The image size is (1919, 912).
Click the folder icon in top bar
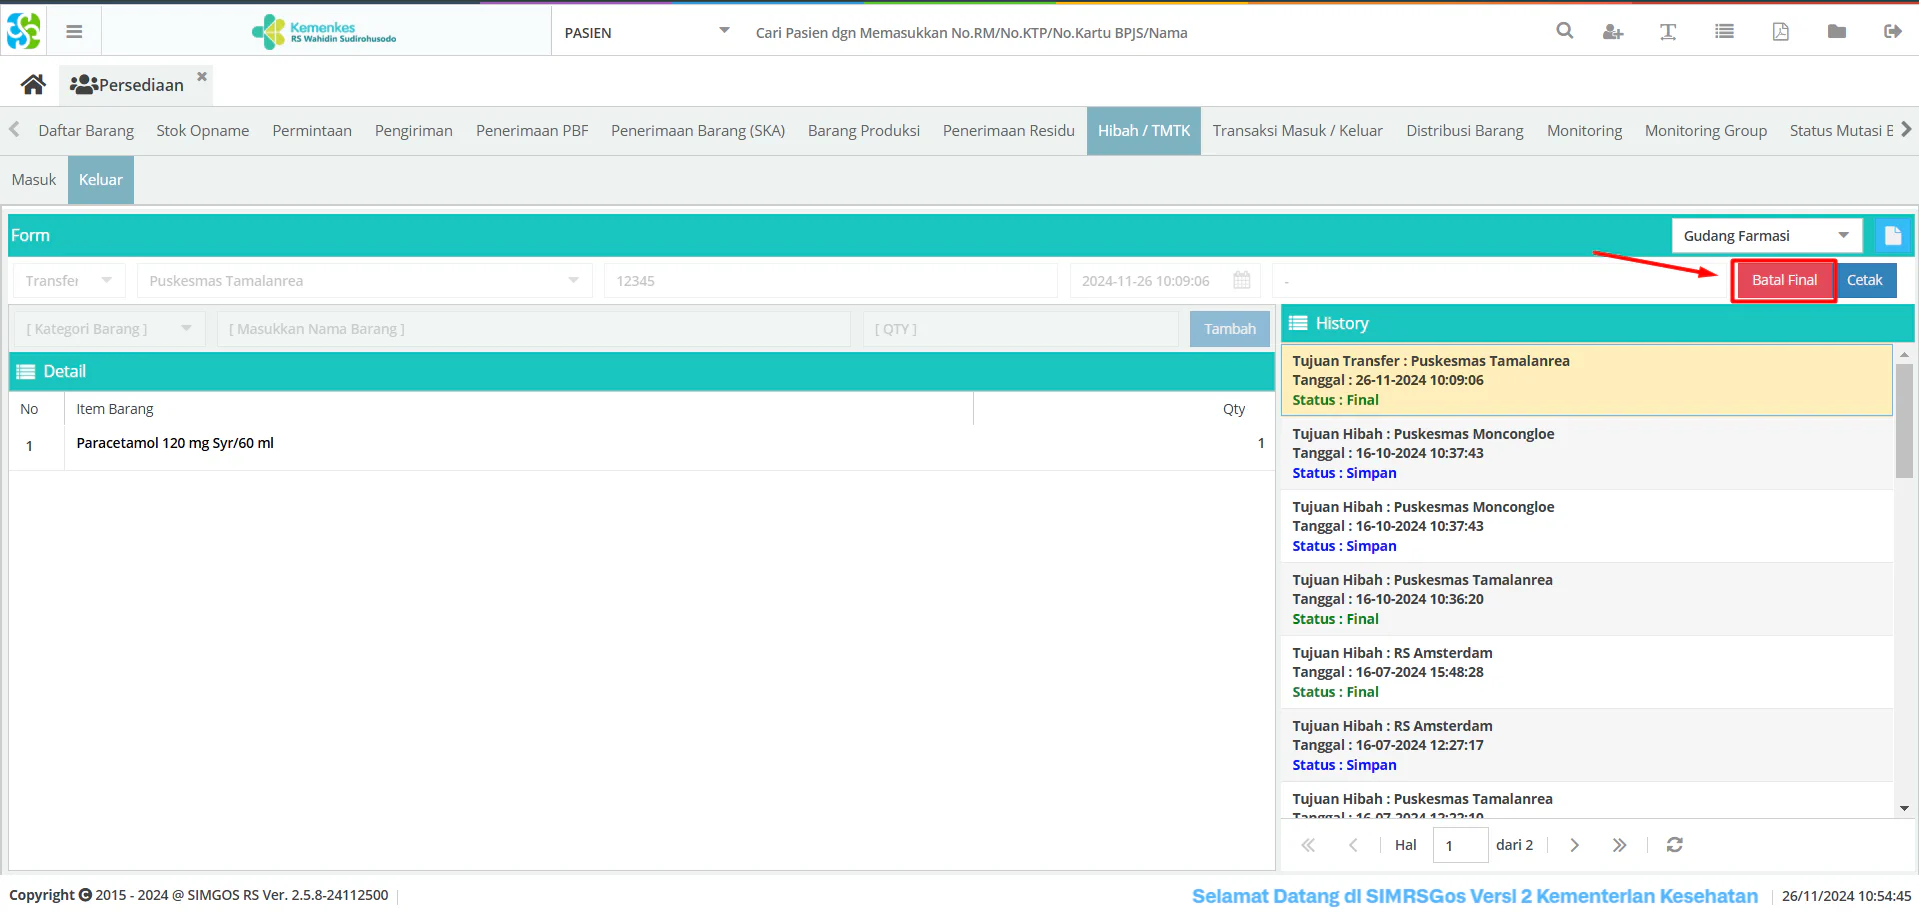(1836, 32)
